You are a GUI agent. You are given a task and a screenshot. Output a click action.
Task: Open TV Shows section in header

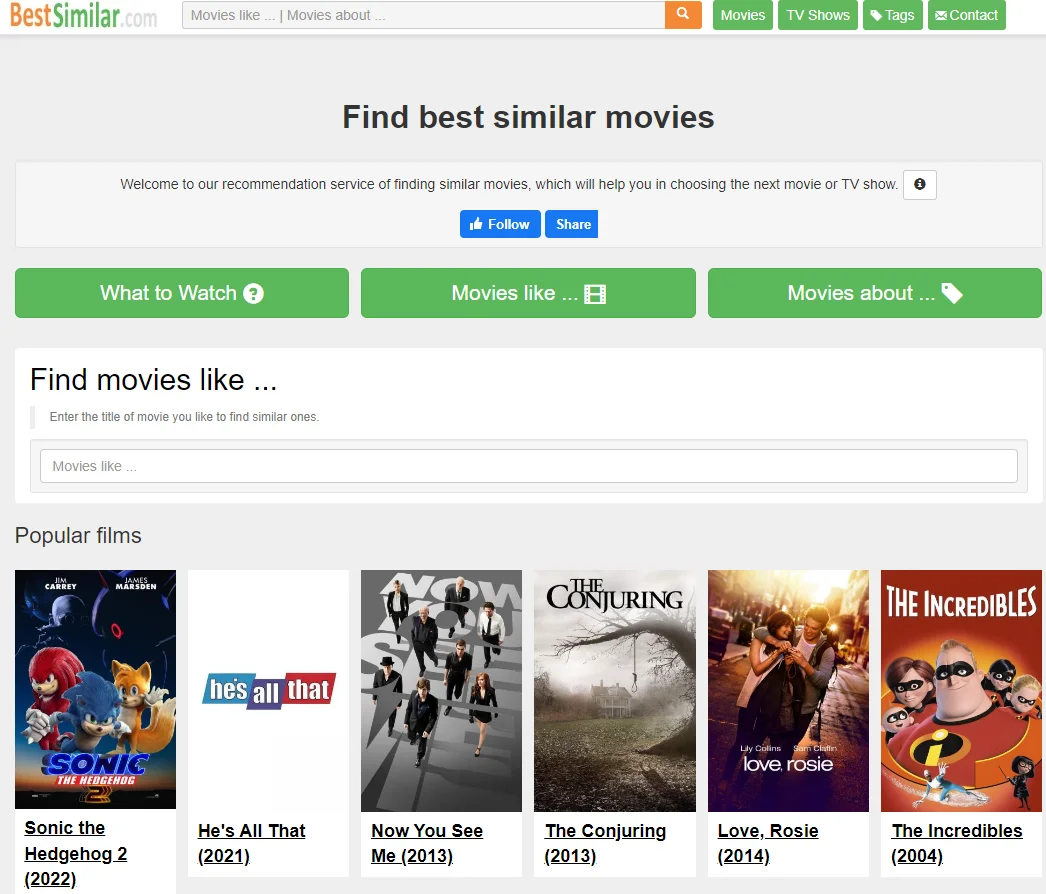pos(817,15)
